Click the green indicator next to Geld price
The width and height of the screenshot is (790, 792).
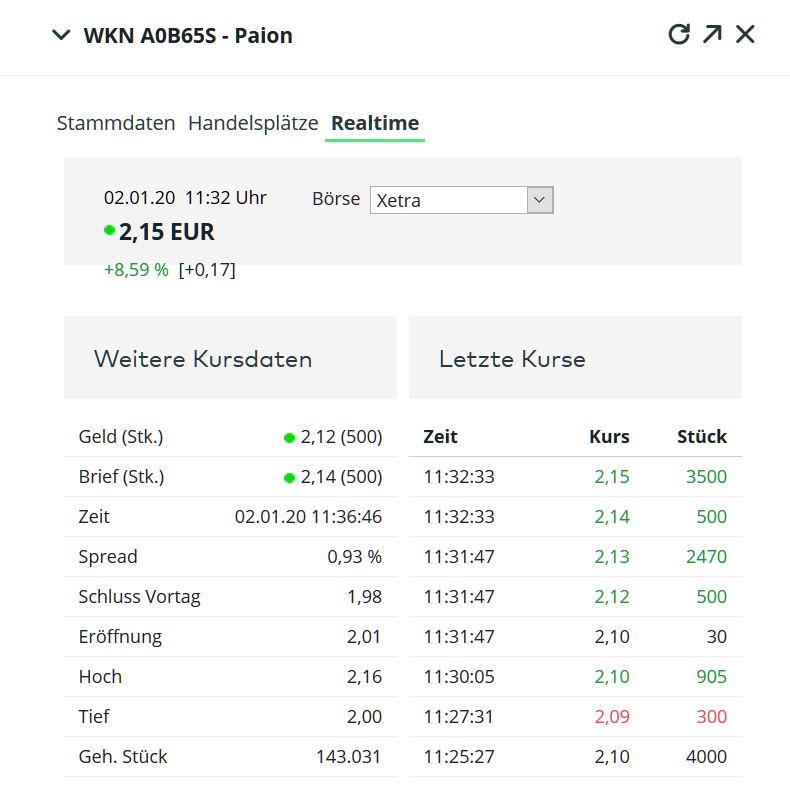(x=289, y=438)
